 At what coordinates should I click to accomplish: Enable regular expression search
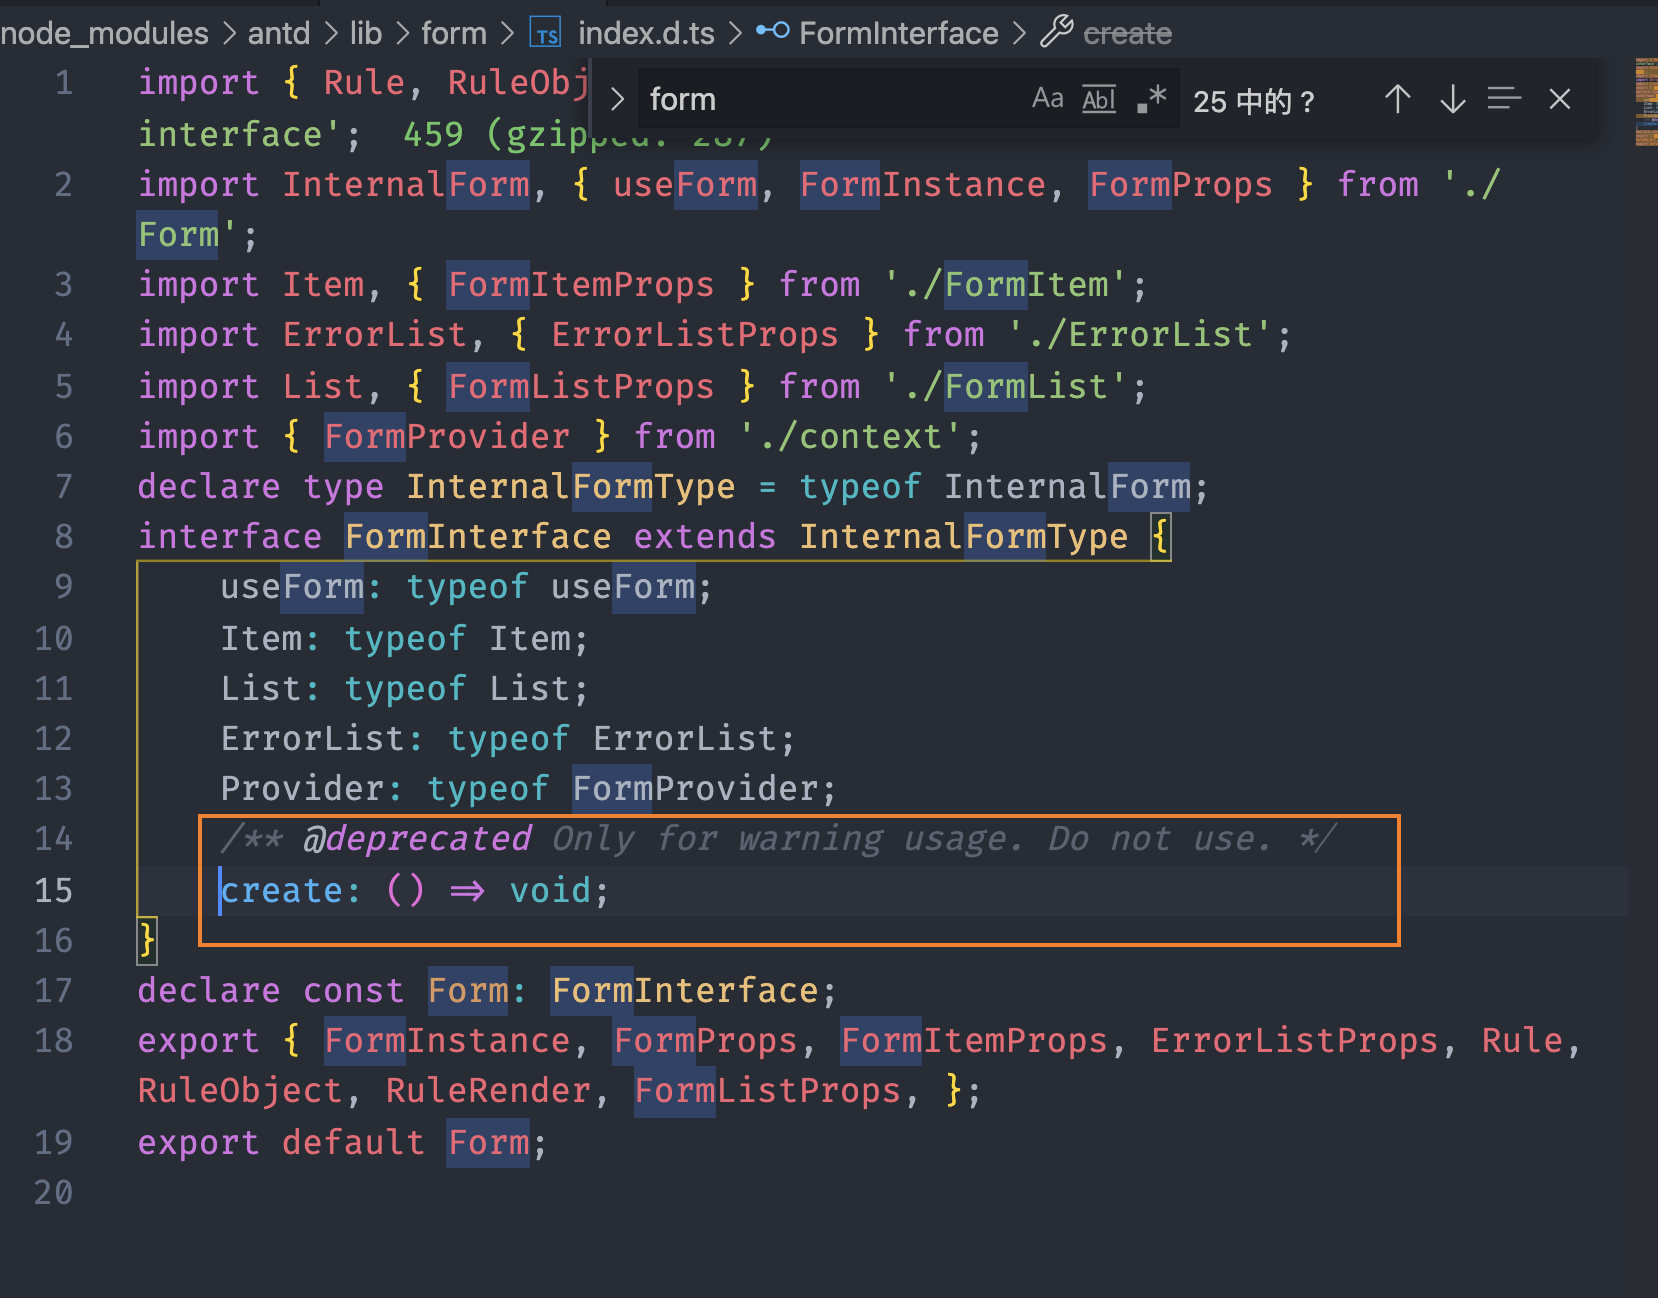[x=1152, y=98]
